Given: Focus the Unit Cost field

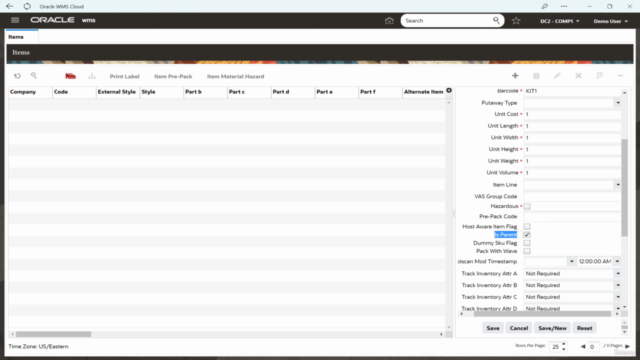Looking at the screenshot, I should pyautogui.click(x=572, y=114).
